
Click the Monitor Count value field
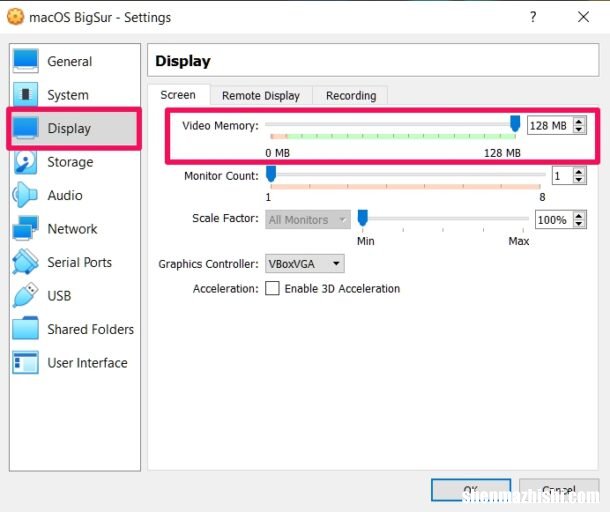coord(562,175)
